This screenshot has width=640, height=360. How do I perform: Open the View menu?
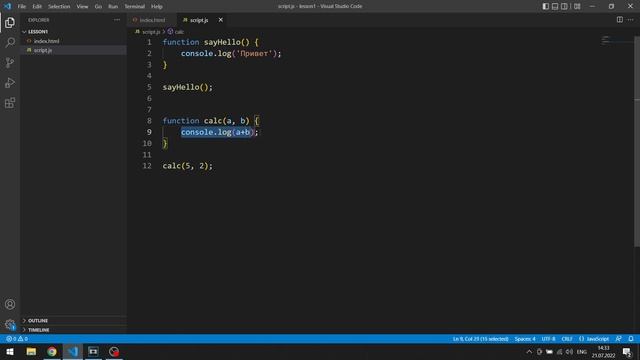(82, 6)
